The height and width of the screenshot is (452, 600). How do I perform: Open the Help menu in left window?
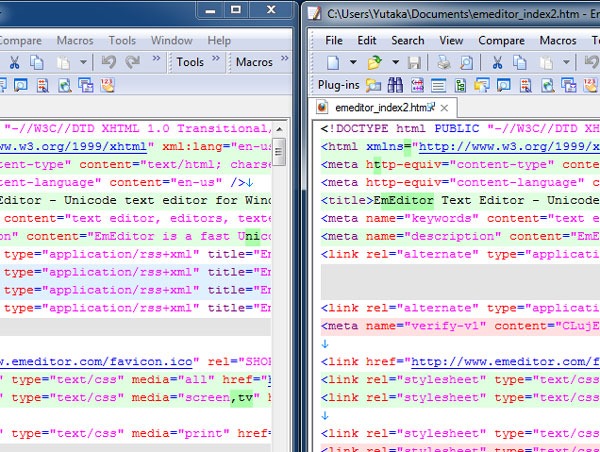click(x=219, y=41)
